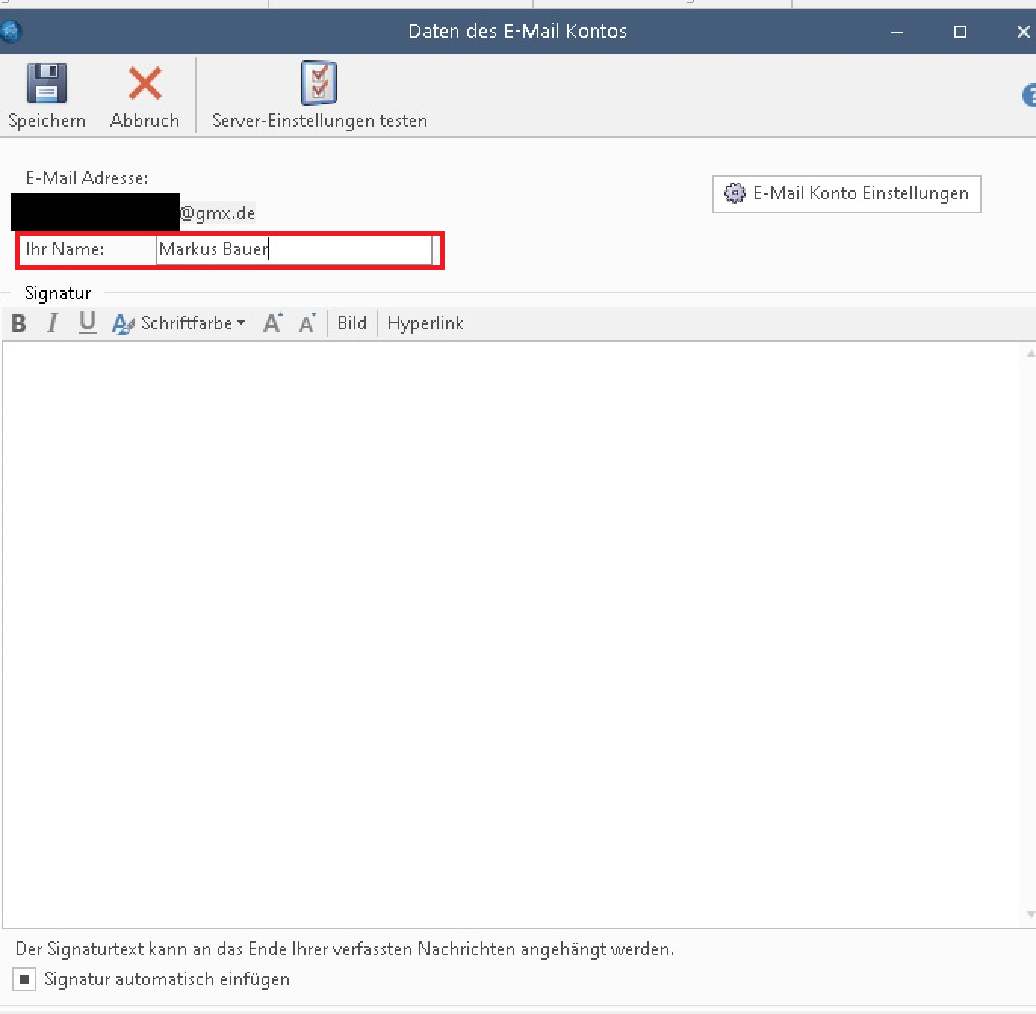
Task: Click the @gmx.de email address text
Action: click(x=217, y=213)
